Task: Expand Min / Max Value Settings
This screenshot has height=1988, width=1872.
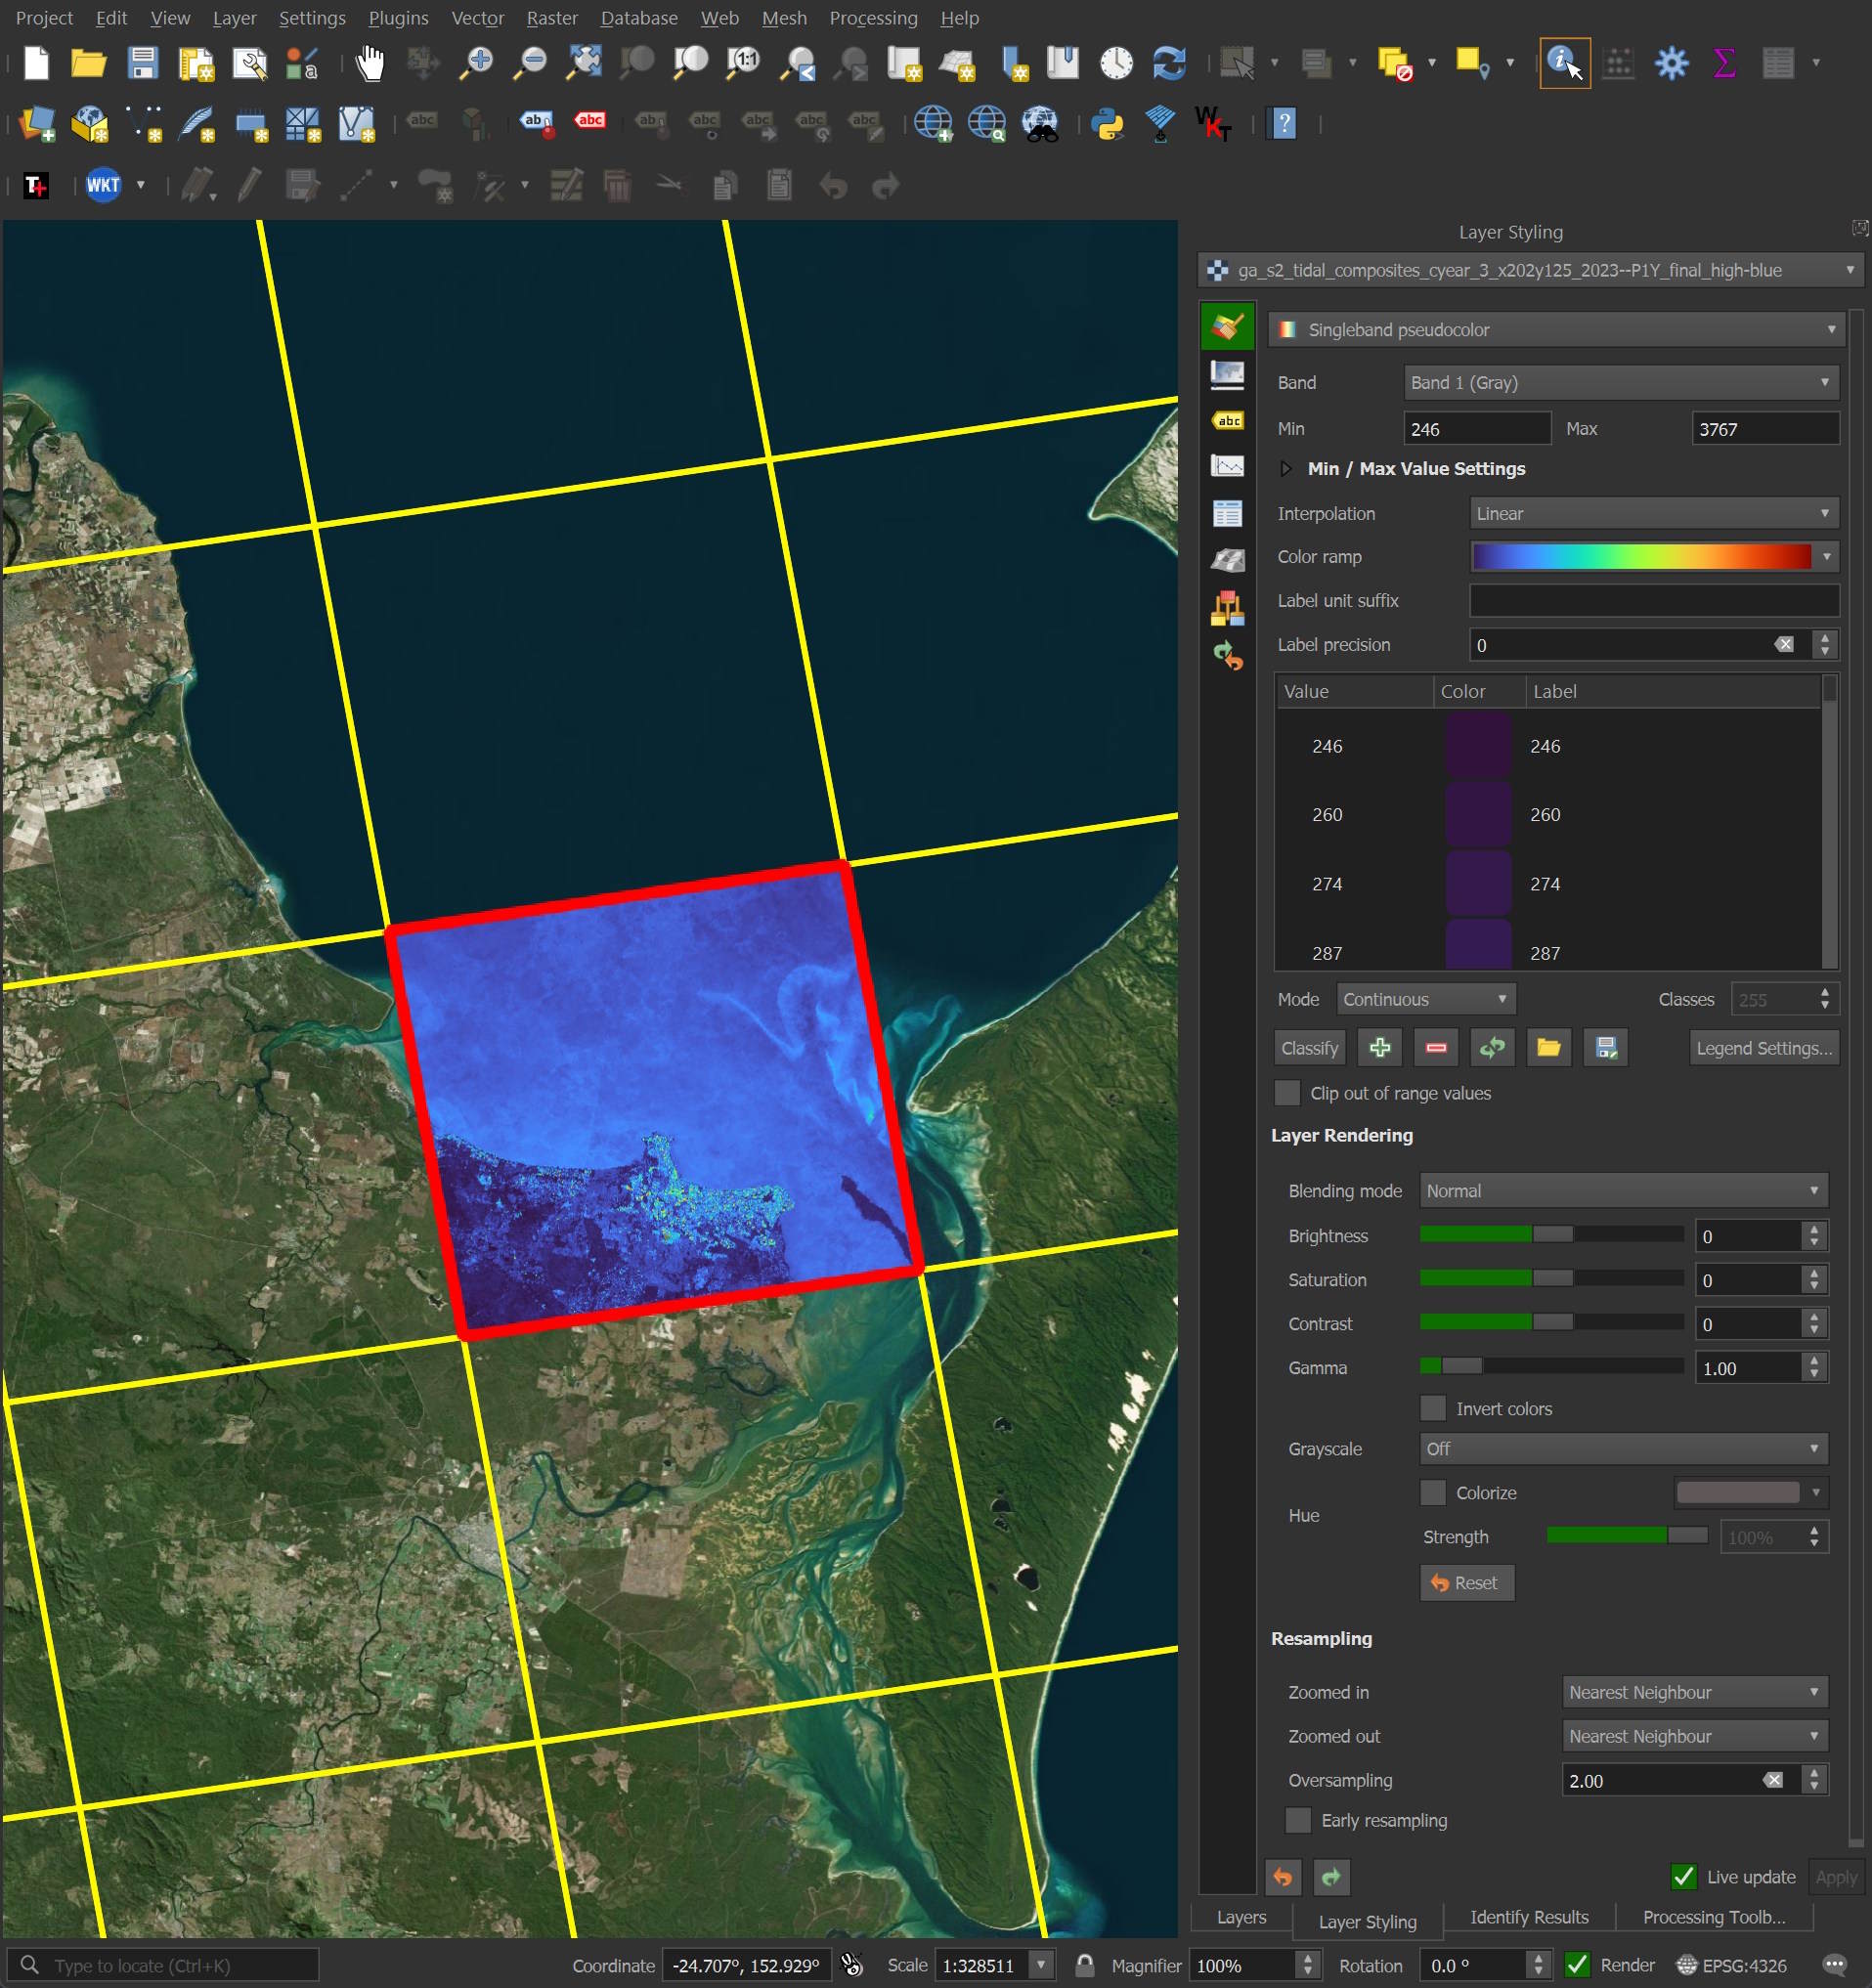Action: tap(1286, 469)
